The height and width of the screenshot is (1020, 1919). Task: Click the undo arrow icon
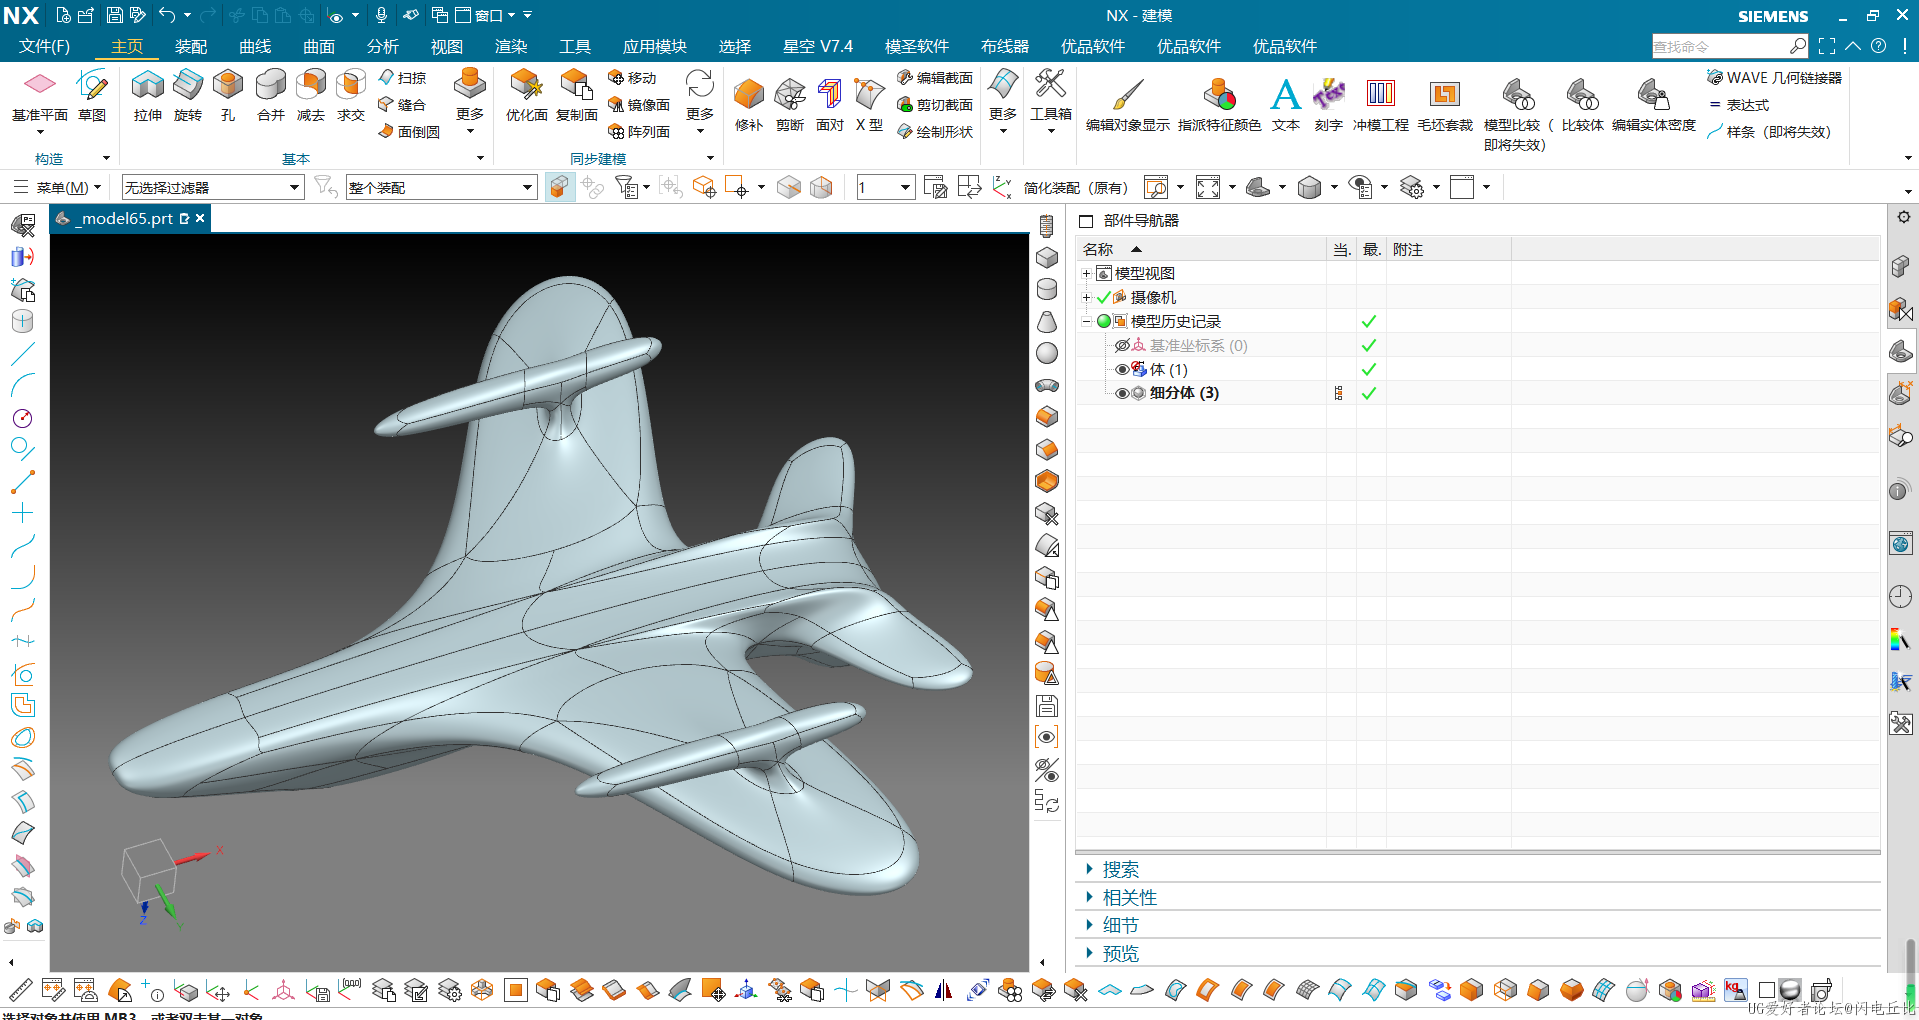click(167, 15)
